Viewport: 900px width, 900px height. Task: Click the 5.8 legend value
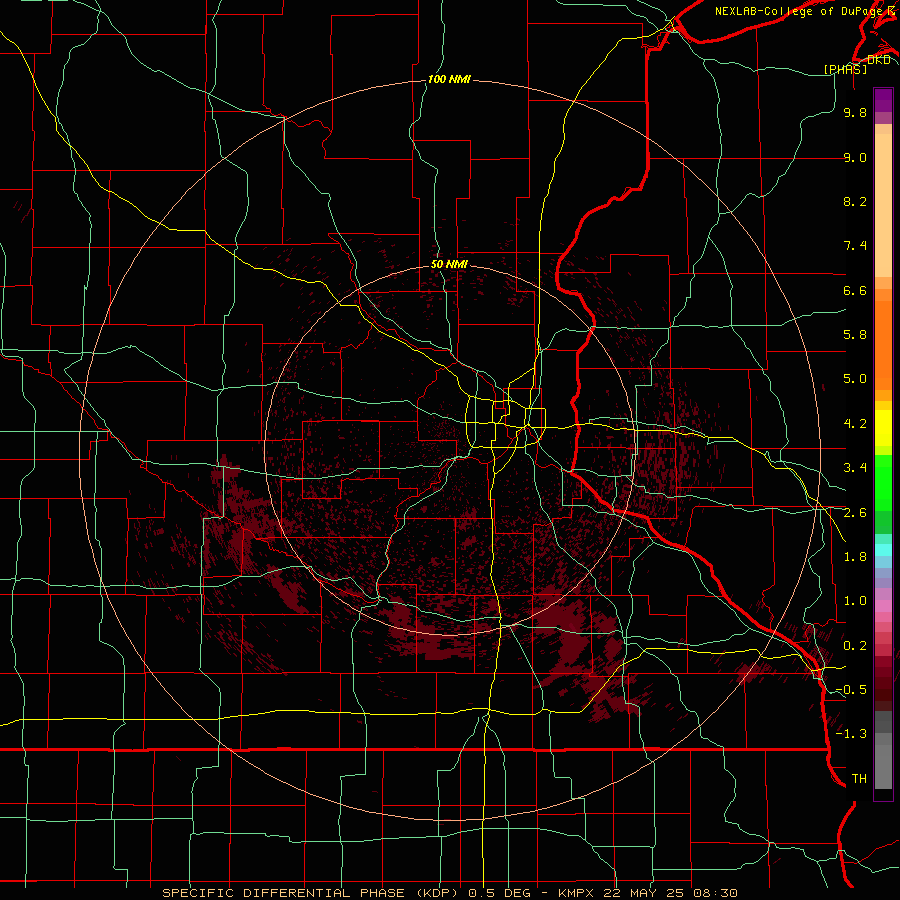click(855, 335)
